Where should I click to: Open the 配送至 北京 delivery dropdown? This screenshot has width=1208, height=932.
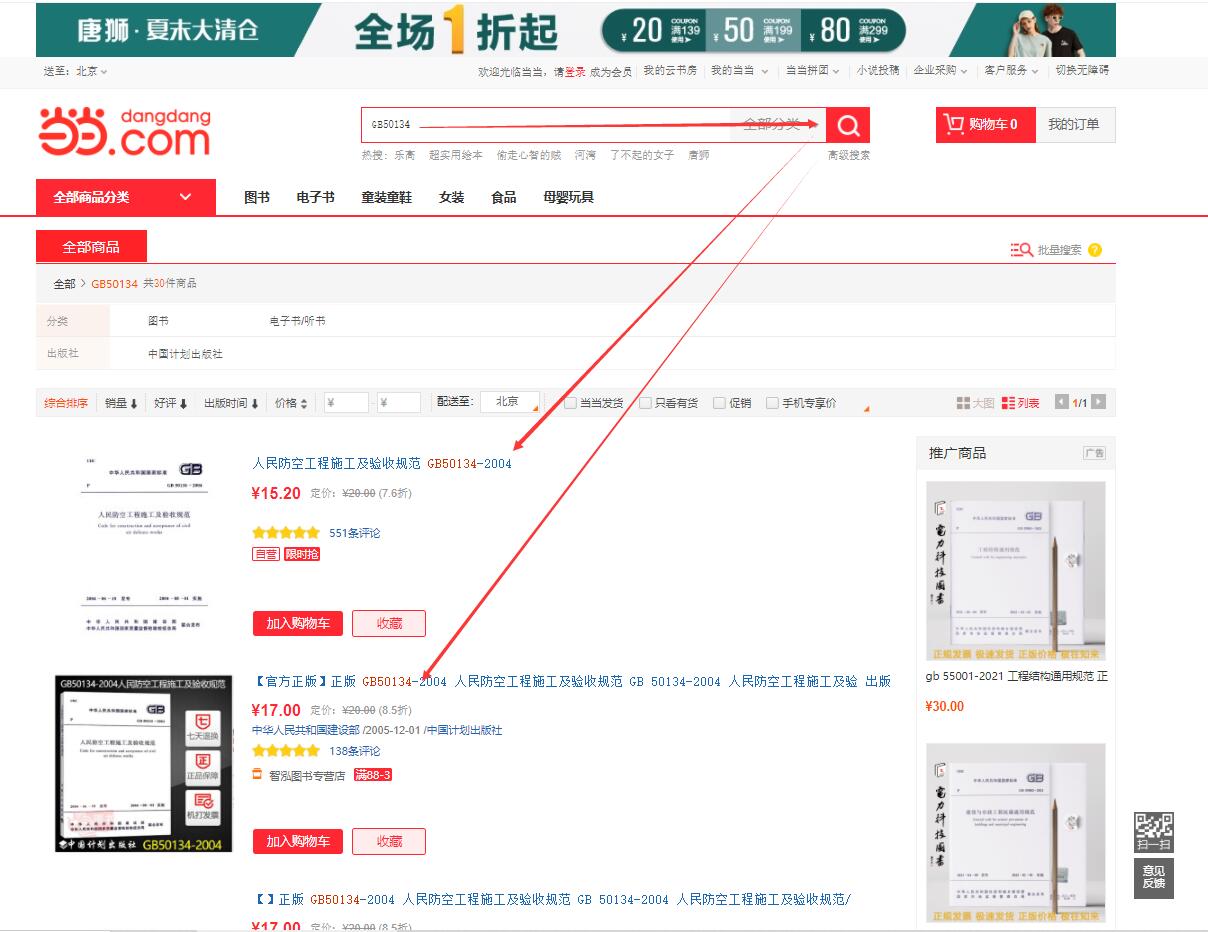510,402
